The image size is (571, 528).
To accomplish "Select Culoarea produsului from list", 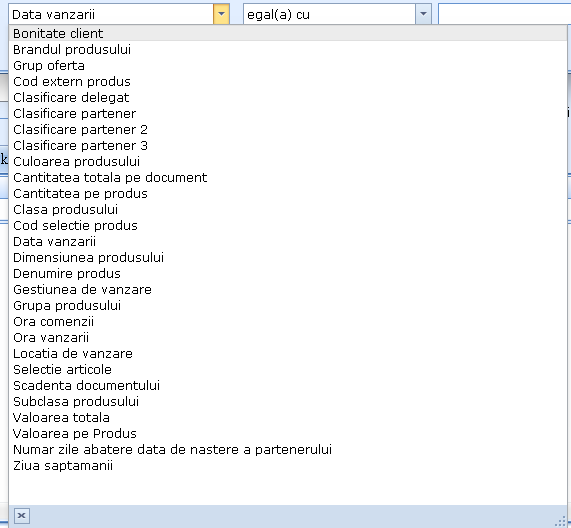I will pyautogui.click(x=288, y=162).
